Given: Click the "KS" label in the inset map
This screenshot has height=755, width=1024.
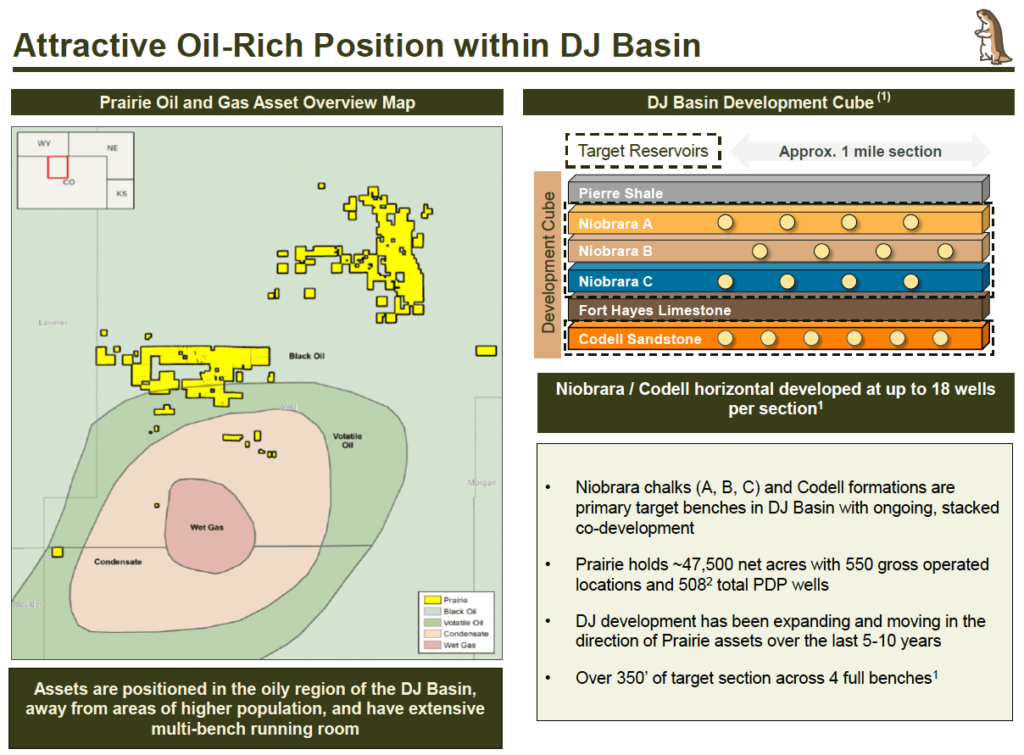Looking at the screenshot, I should 121,194.
